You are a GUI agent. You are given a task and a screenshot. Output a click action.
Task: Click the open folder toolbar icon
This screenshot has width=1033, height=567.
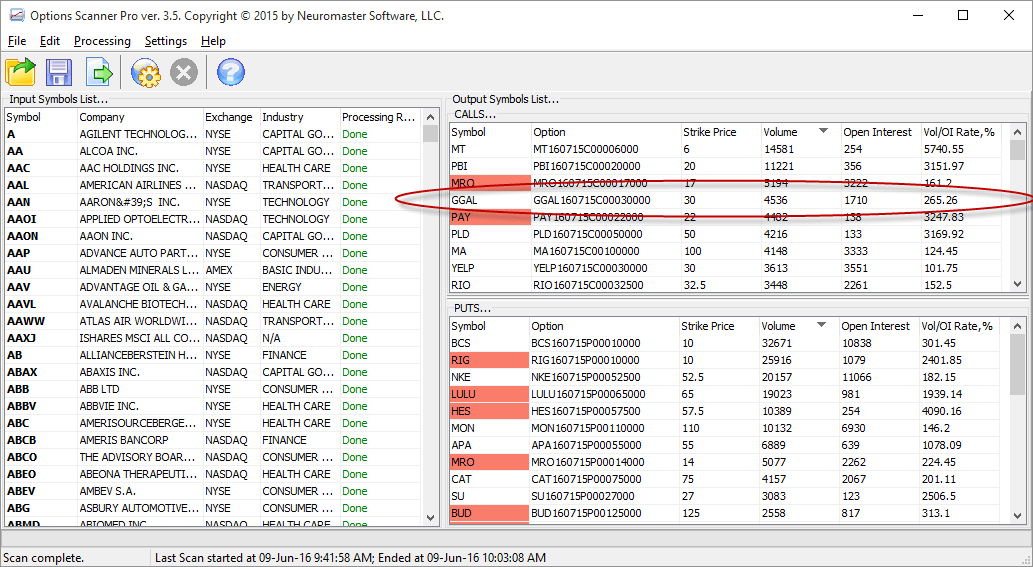(x=21, y=72)
